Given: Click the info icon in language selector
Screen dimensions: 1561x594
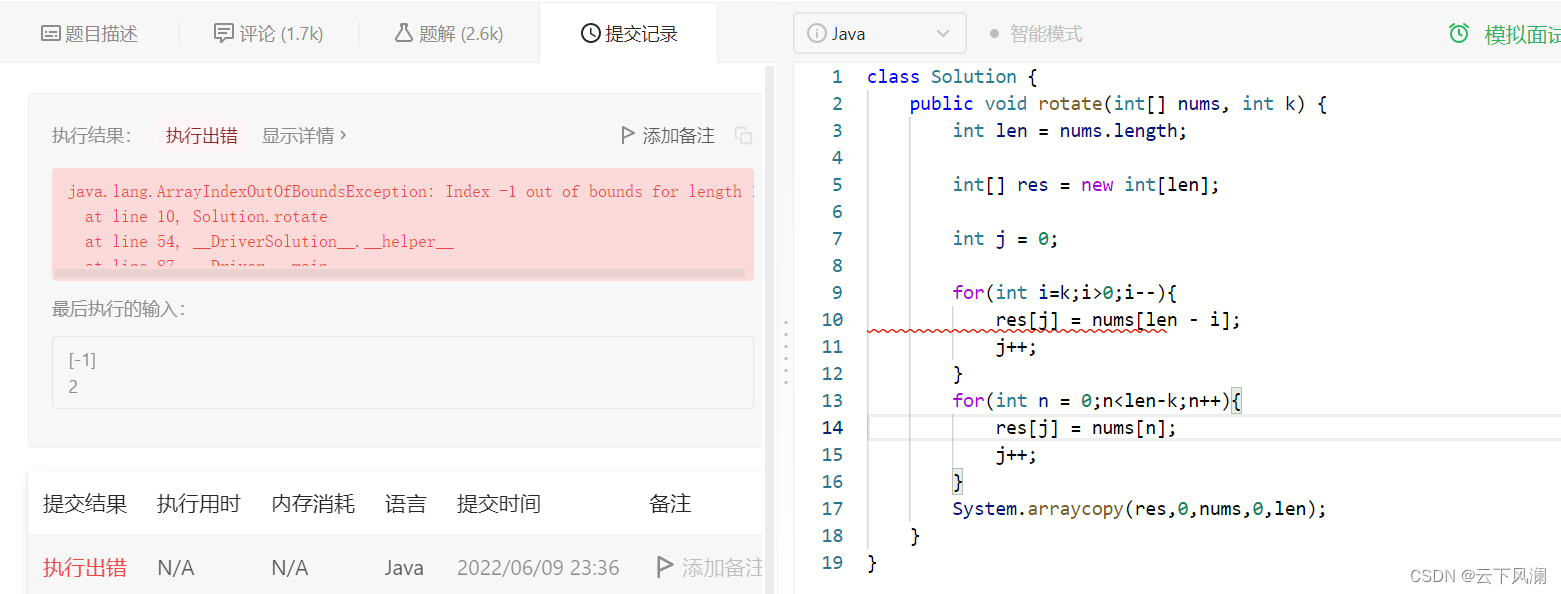Looking at the screenshot, I should click(x=817, y=33).
